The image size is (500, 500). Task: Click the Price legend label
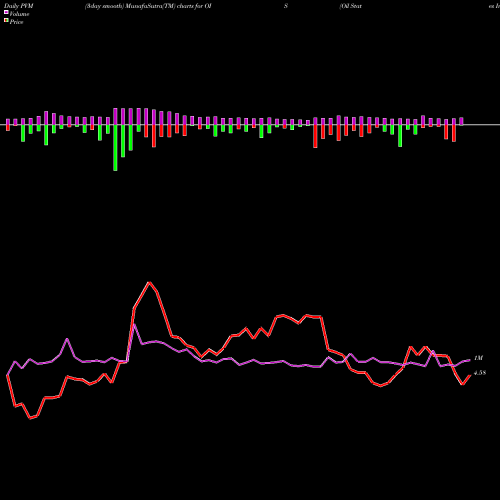pos(16,22)
